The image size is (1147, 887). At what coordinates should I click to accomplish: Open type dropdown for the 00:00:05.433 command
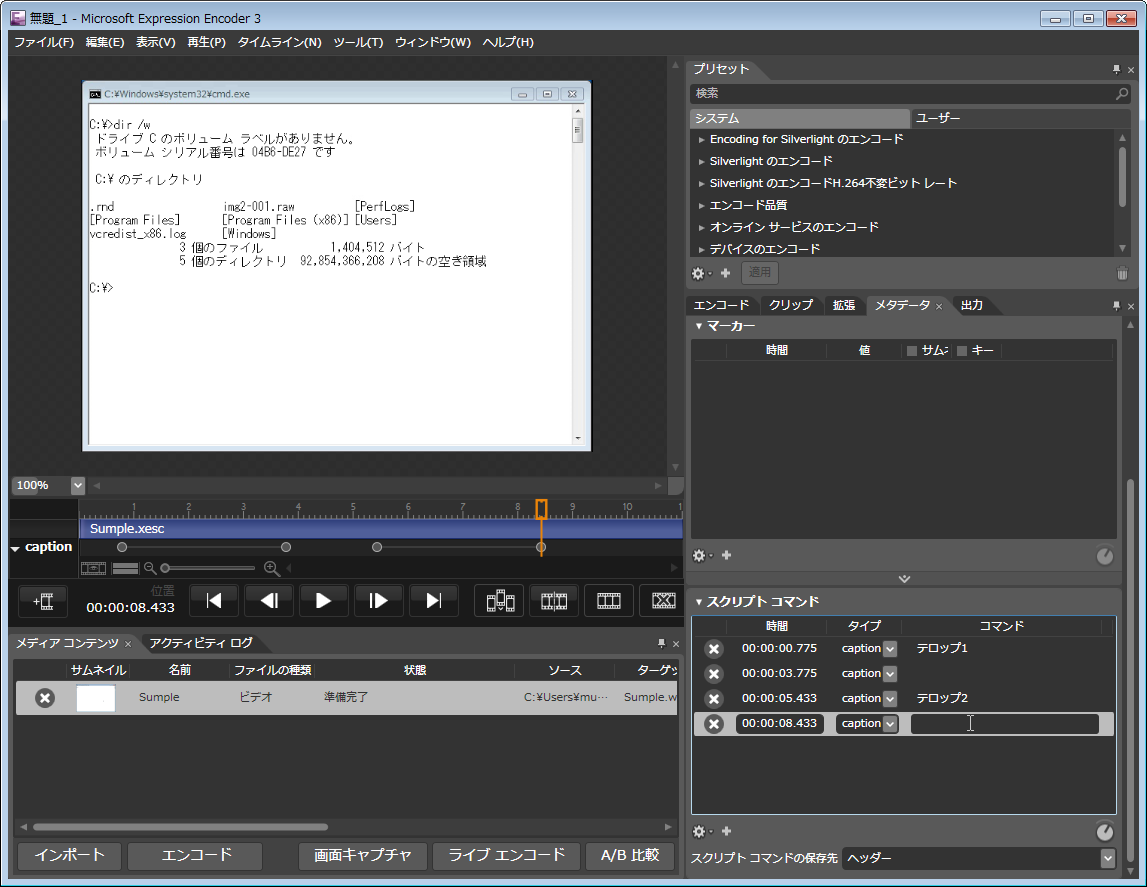889,699
